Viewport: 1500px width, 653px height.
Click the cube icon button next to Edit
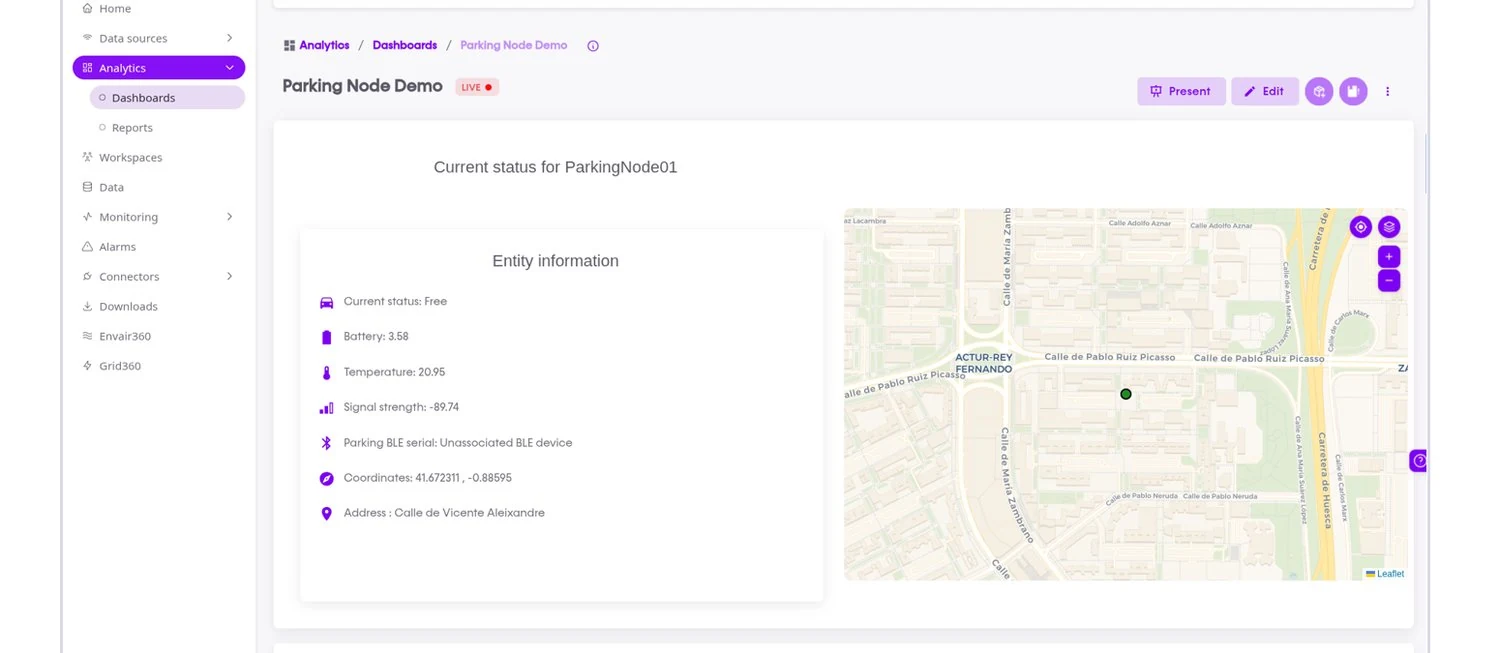(1319, 91)
